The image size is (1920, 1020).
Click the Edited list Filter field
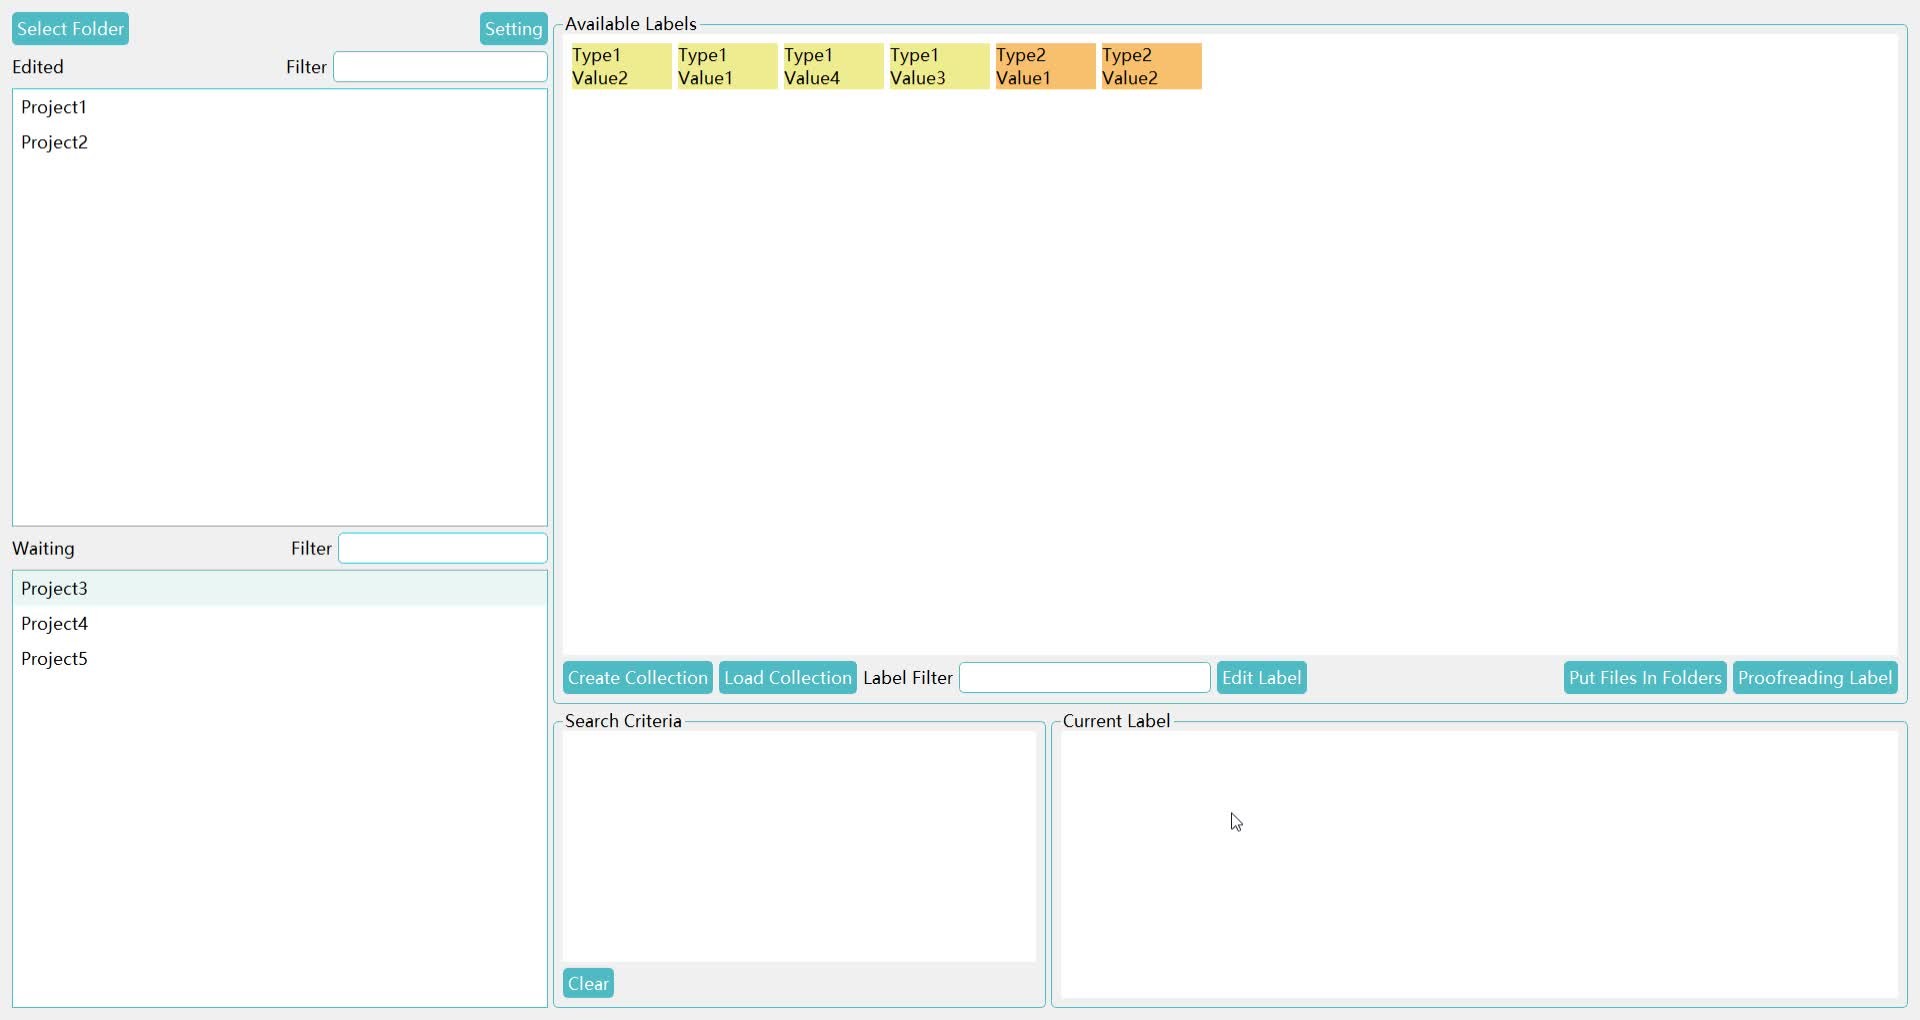coord(440,67)
